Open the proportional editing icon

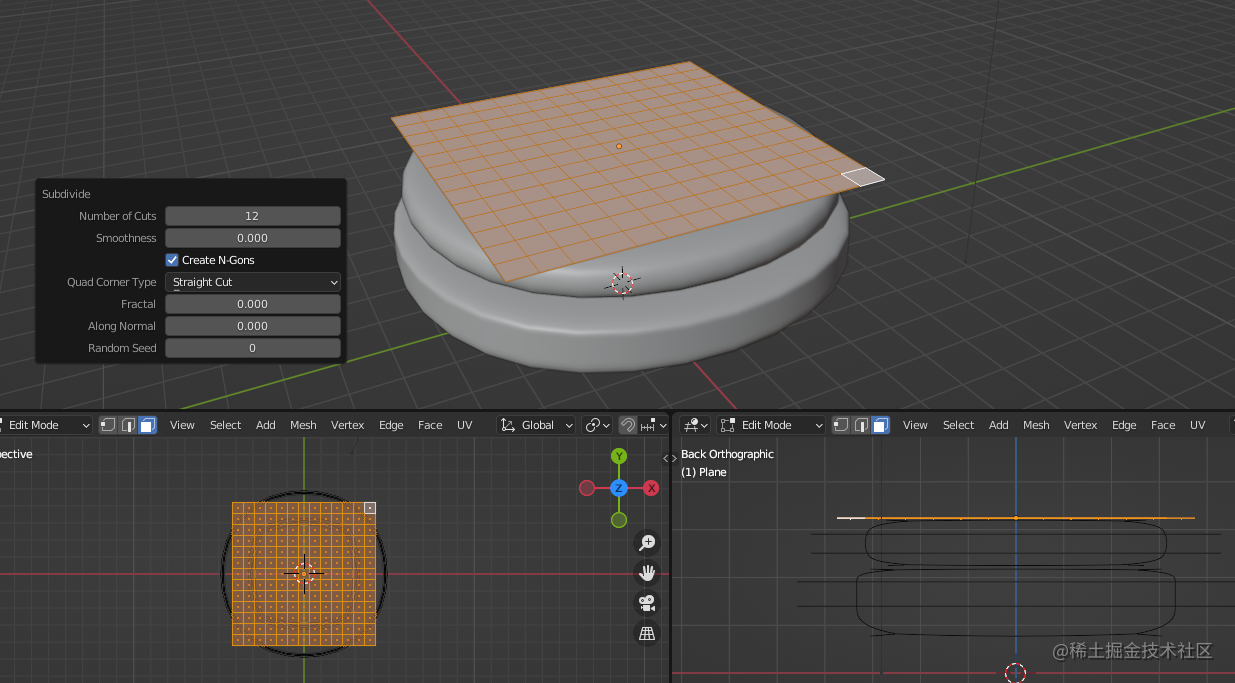click(593, 425)
